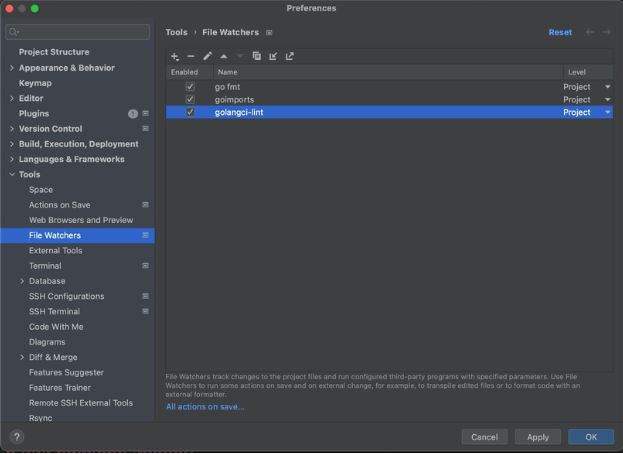The width and height of the screenshot is (623, 454).
Task: Select External Tools in the sidebar
Action: [55, 251]
